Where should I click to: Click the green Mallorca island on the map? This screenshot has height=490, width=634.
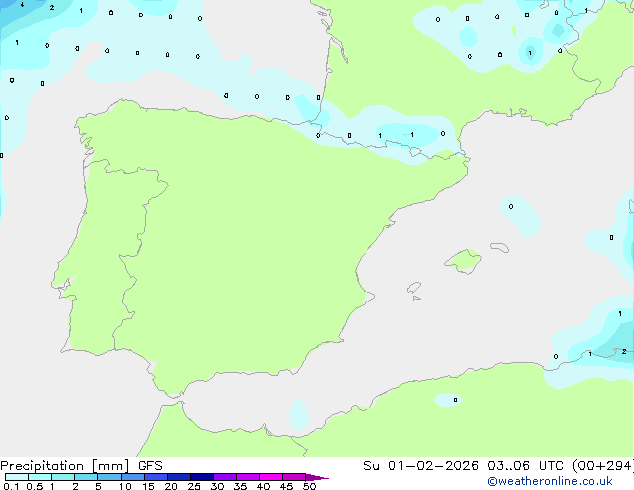[x=463, y=261]
